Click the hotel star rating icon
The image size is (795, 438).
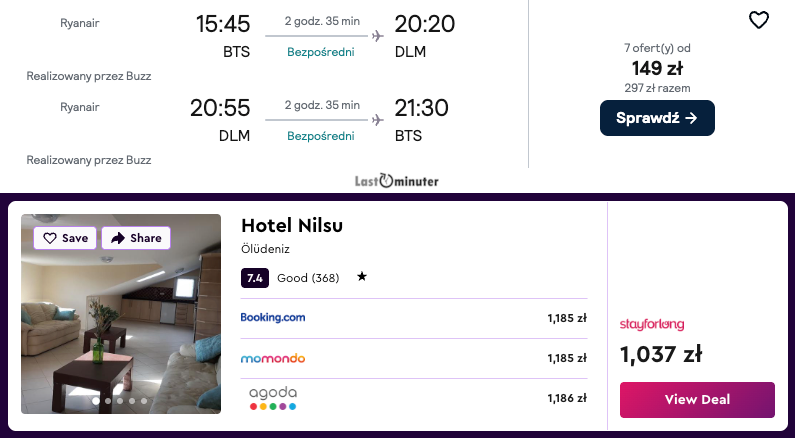(361, 277)
